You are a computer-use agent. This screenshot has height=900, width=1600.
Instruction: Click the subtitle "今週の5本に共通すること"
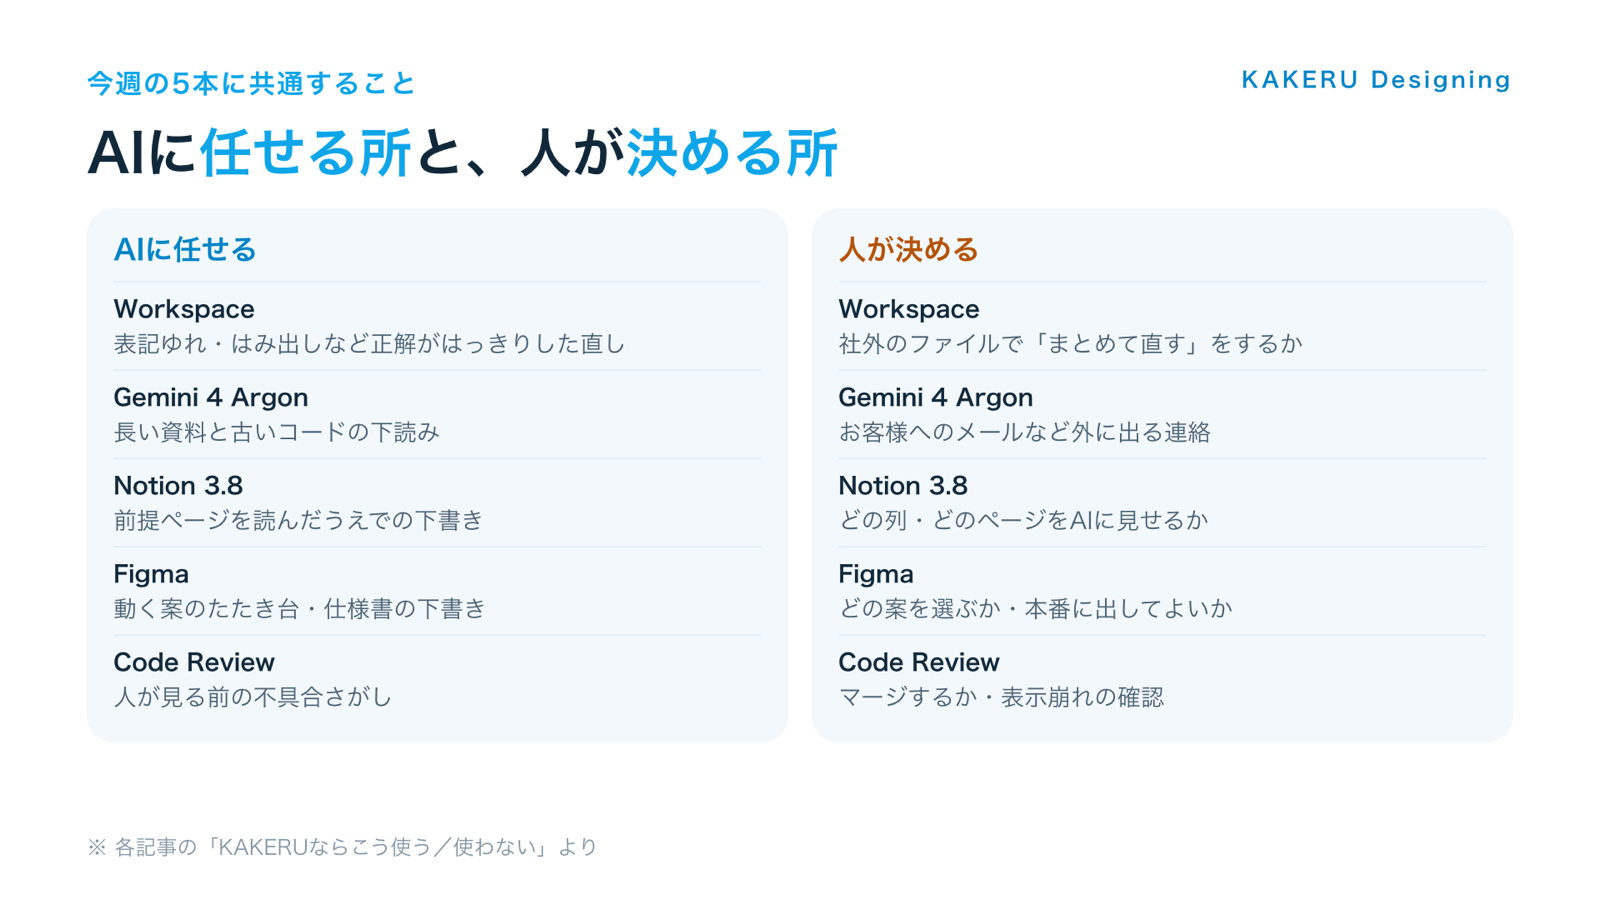point(251,83)
